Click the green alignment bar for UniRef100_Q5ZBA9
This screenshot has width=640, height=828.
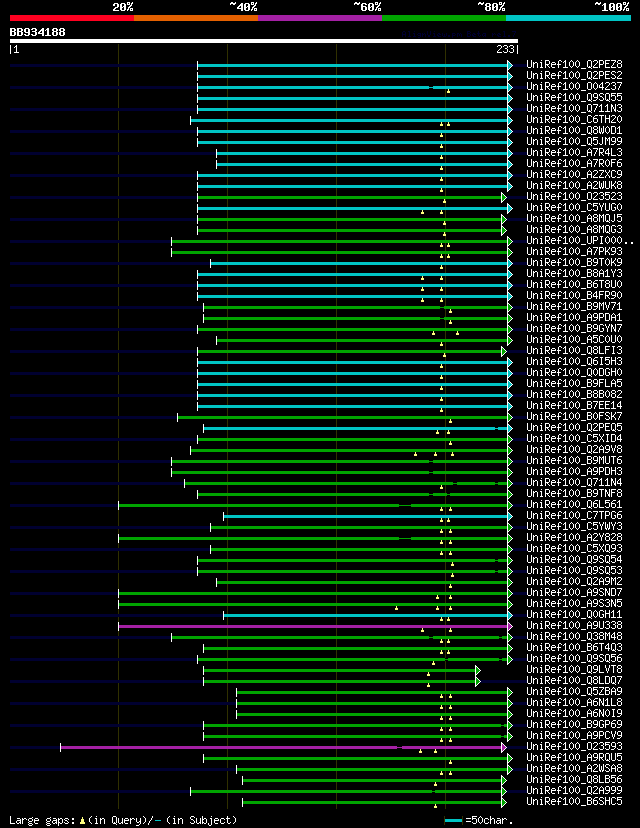(372, 693)
